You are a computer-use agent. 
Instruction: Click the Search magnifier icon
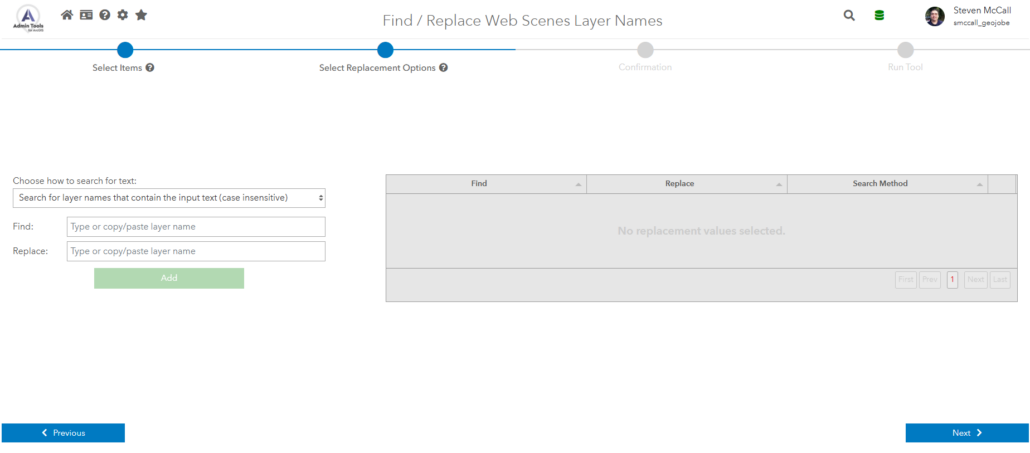pyautogui.click(x=849, y=16)
